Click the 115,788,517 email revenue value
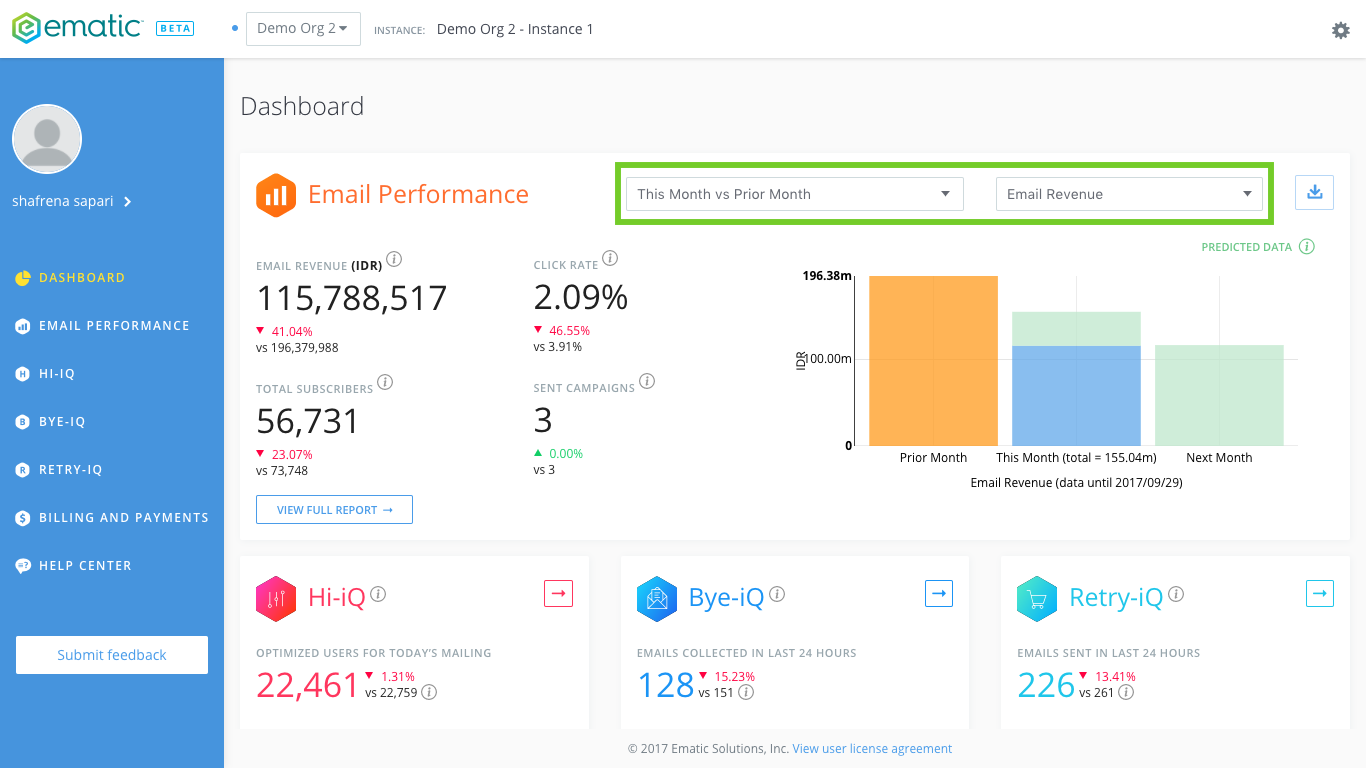 [352, 298]
